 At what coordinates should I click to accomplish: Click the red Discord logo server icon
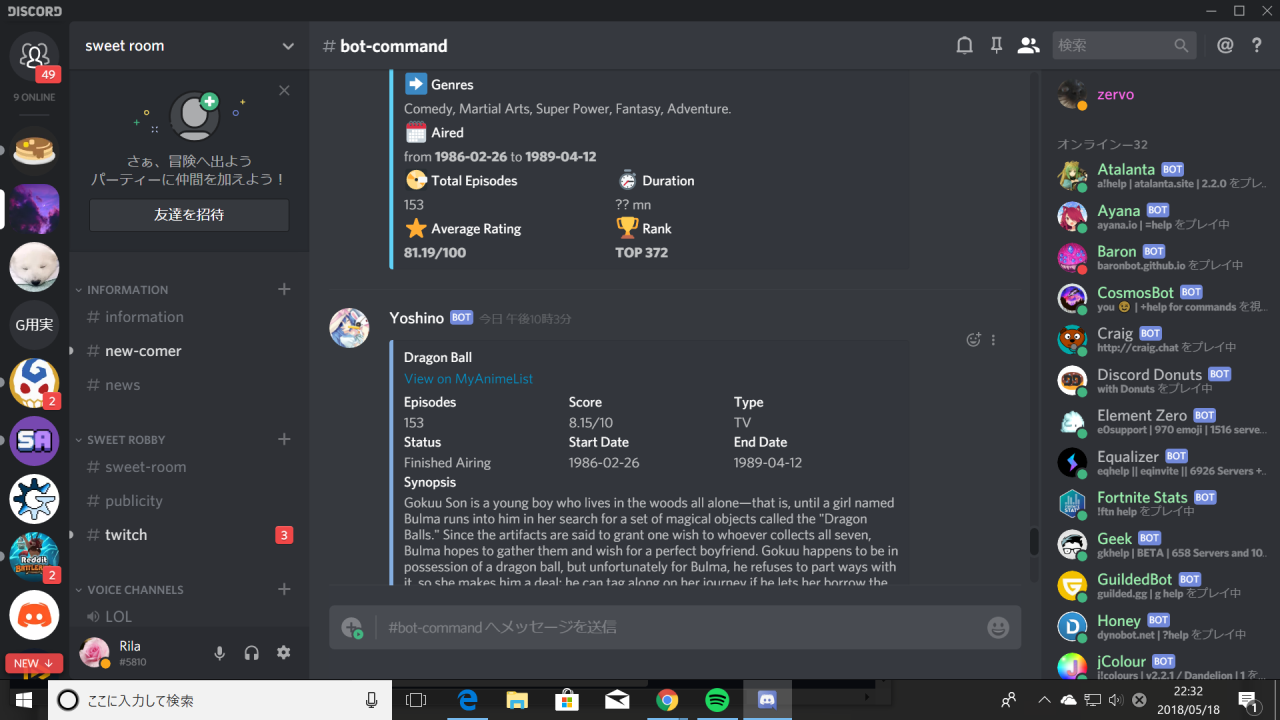34,614
